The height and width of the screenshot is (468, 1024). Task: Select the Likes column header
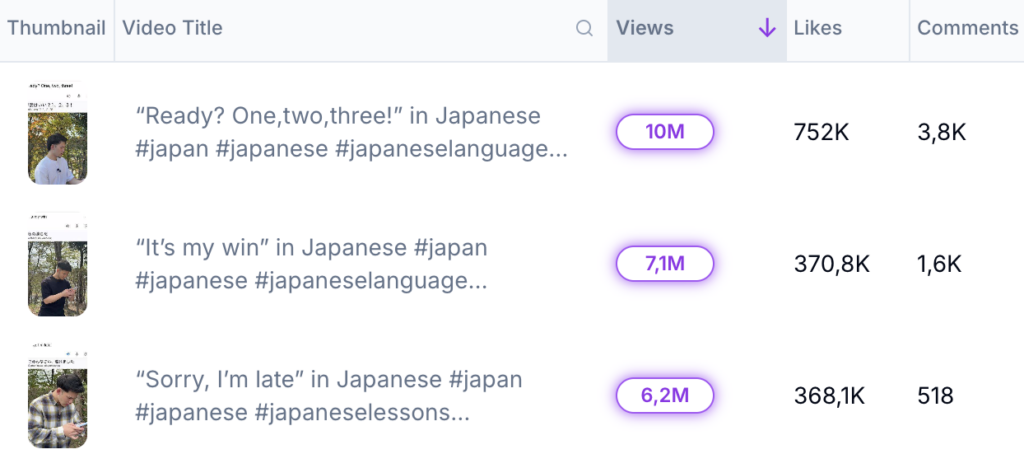817,29
